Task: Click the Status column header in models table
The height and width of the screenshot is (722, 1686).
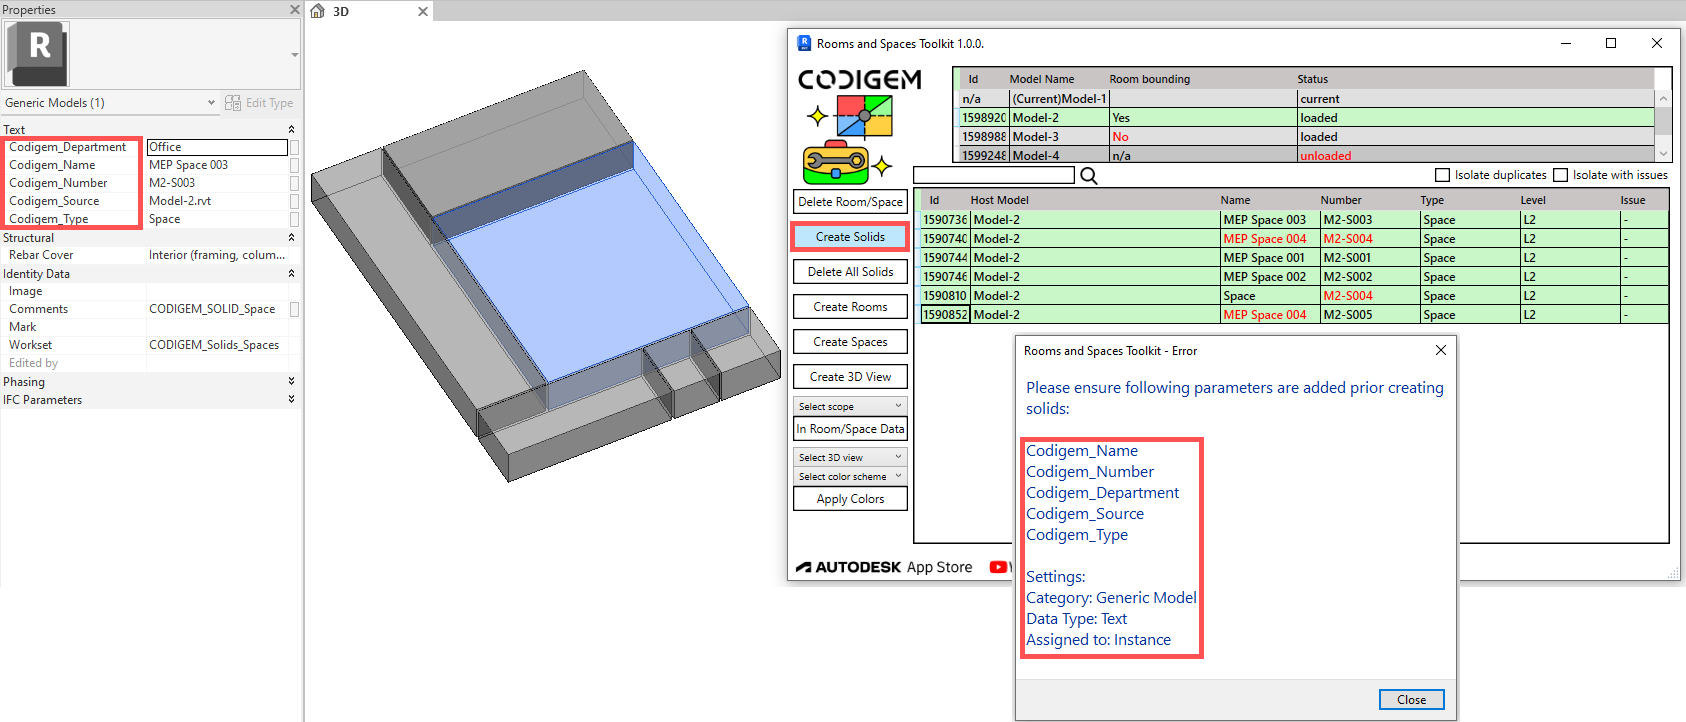Action: coord(1313,79)
